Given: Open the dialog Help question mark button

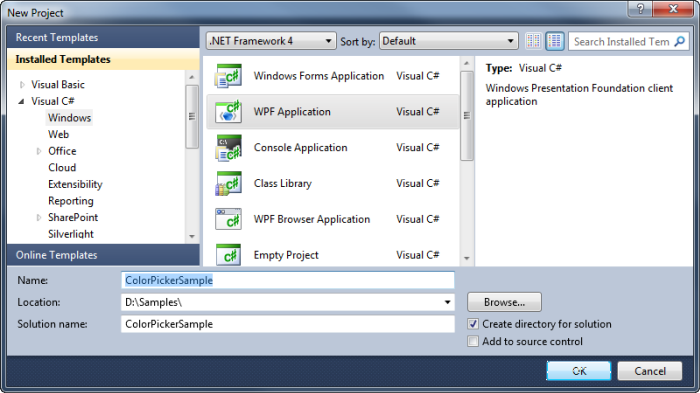Looking at the screenshot, I should (640, 9).
